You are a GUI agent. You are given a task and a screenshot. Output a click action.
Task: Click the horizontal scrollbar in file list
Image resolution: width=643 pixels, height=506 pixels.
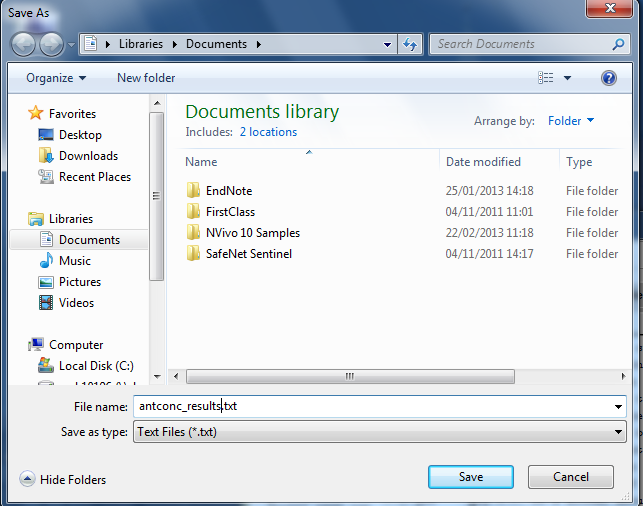349,376
